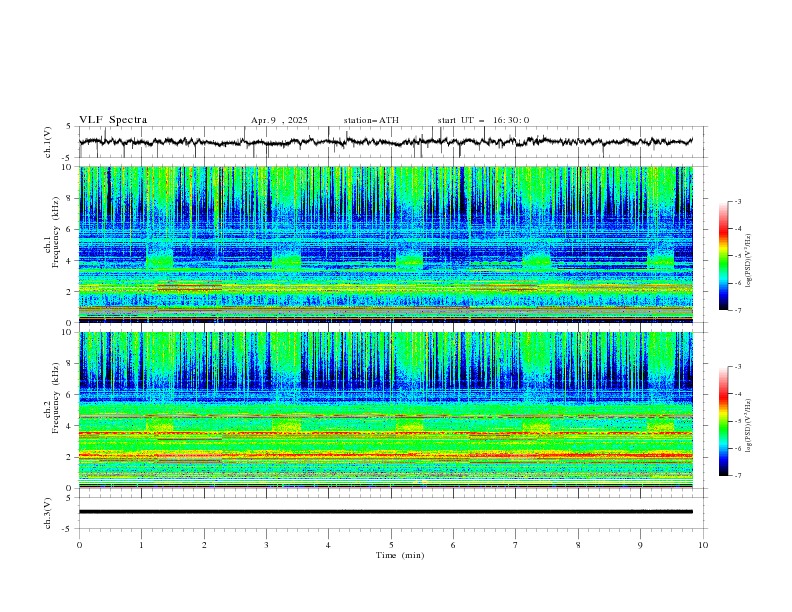The height and width of the screenshot is (612, 792).
Task: Click the "Time (min)" axis label
Action: [x=400, y=555]
